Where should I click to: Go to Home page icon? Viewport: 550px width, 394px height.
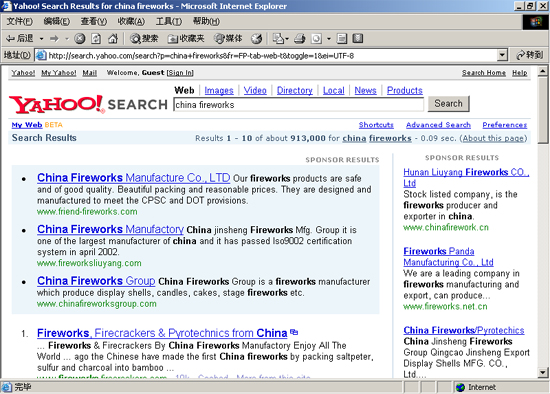[113, 39]
